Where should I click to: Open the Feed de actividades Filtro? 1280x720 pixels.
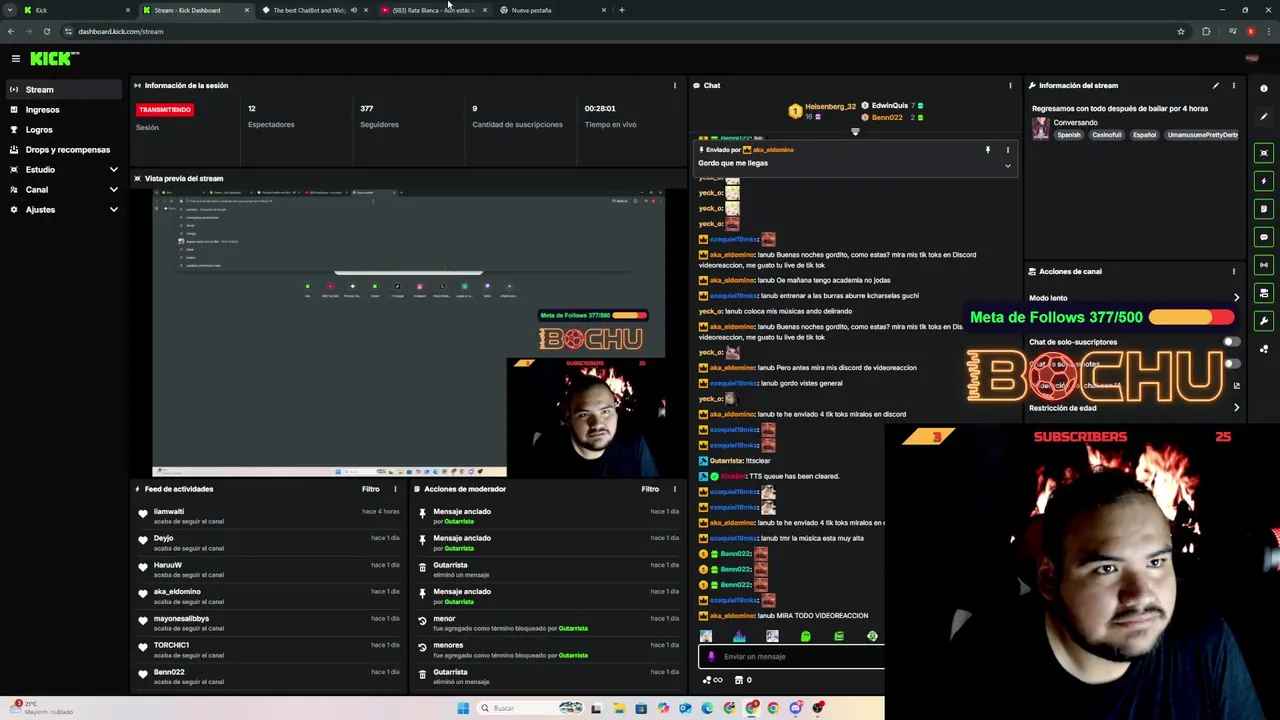(370, 489)
